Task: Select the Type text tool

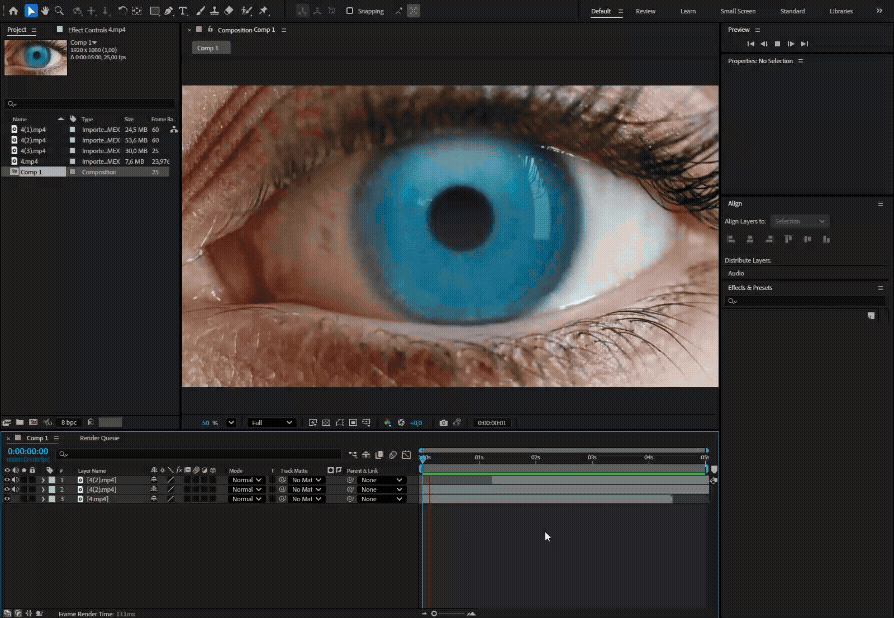Action: point(183,11)
